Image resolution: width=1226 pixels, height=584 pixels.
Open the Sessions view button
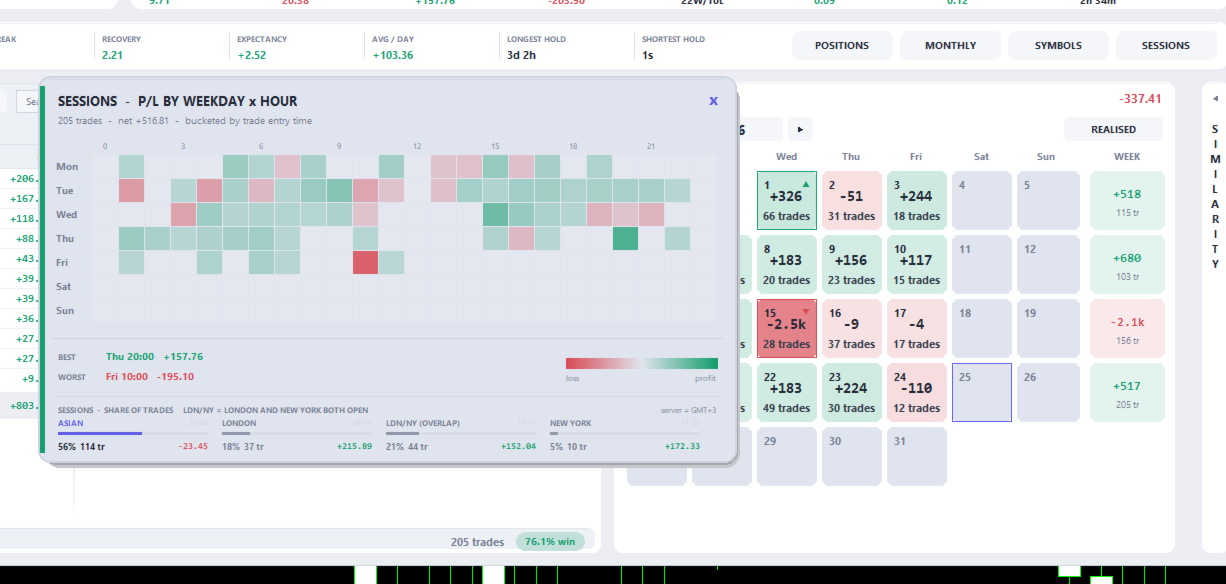1166,45
